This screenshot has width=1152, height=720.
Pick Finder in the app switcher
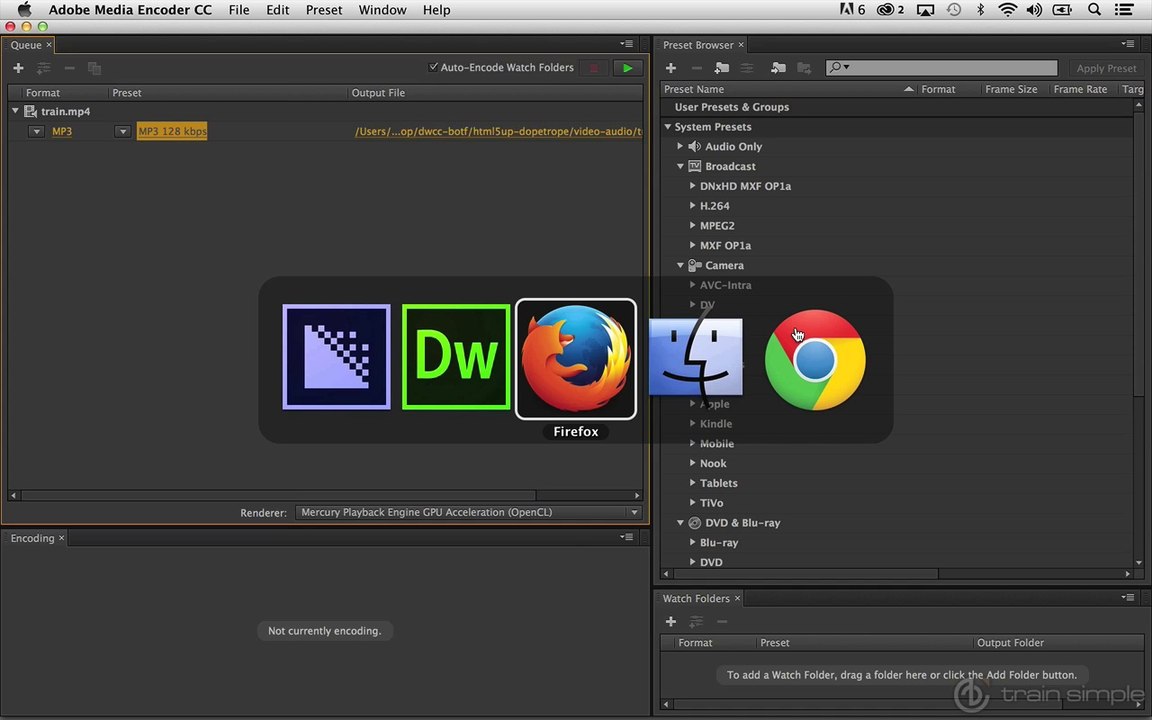click(695, 357)
